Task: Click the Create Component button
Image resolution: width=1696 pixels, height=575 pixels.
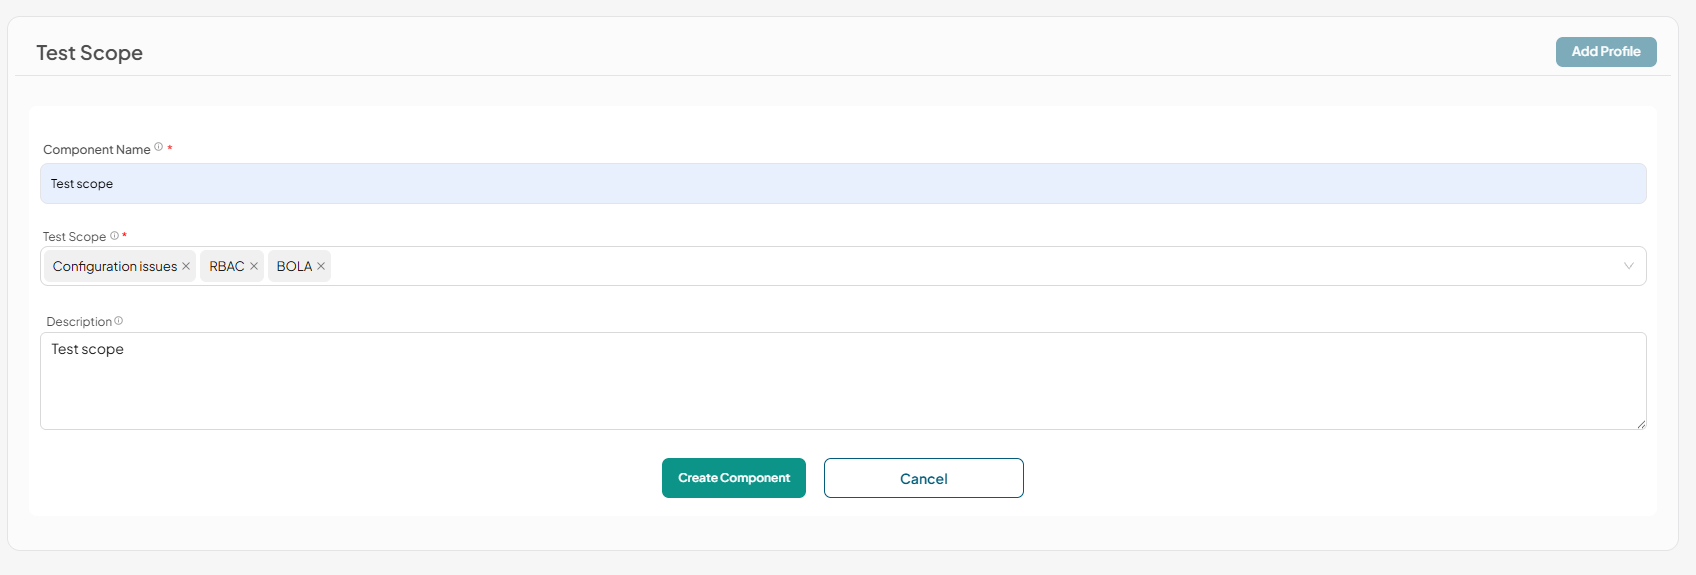Action: [x=734, y=478]
